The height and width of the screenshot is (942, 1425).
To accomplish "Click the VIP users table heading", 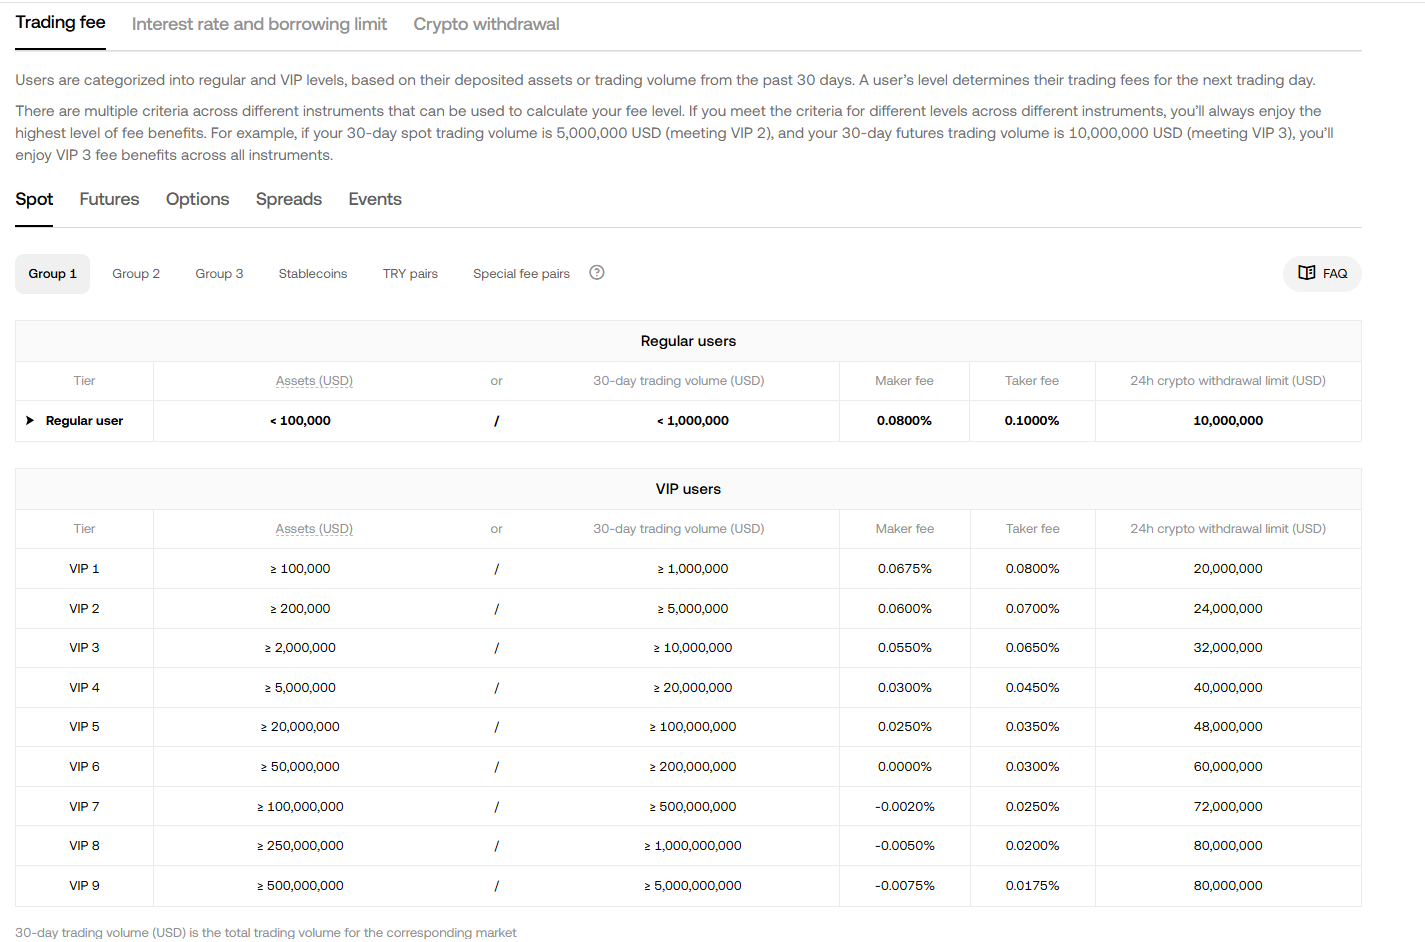I will point(688,489).
